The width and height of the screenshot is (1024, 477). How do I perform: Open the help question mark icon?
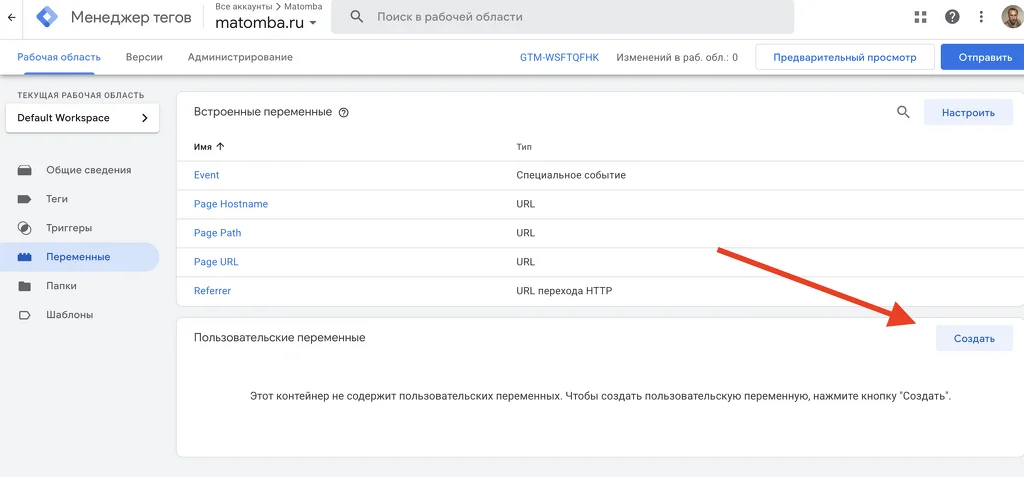pyautogui.click(x=952, y=17)
